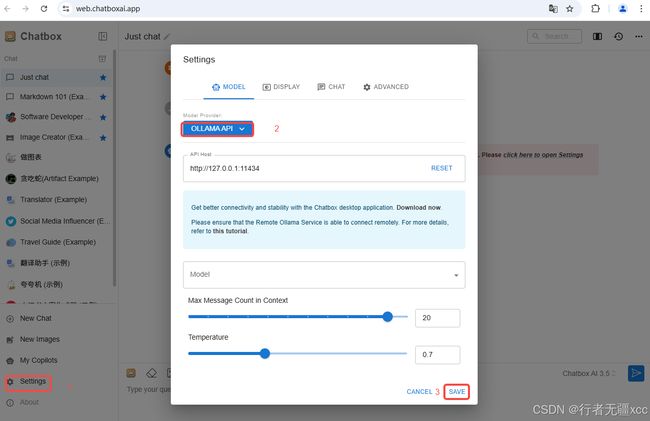This screenshot has width=650, height=421.
Task: Open Settings in the sidebar
Action: 28,382
